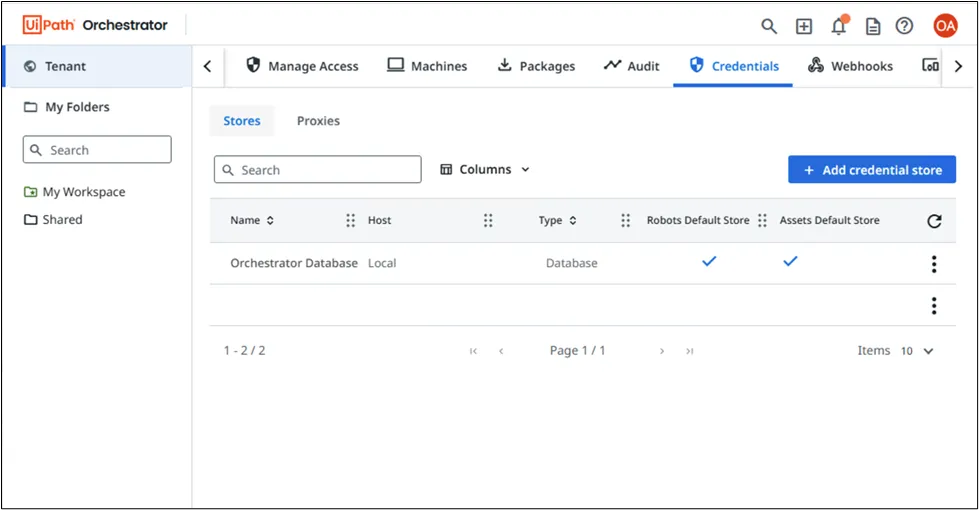Switch to the Packages tab
This screenshot has height=510, width=979.
(536, 66)
